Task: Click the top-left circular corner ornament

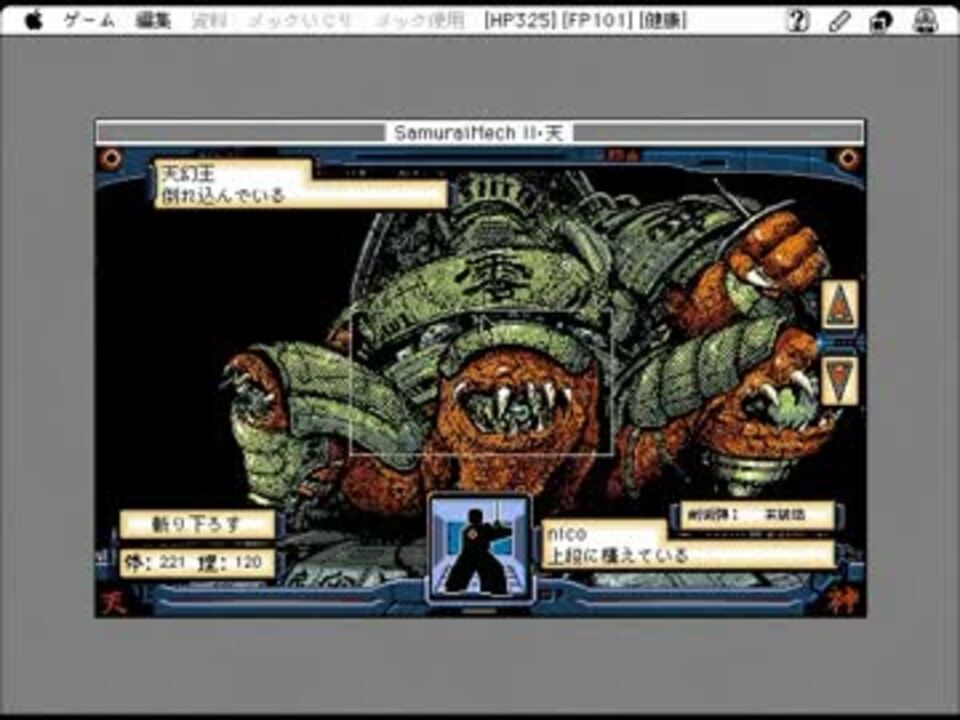Action: 111,159
